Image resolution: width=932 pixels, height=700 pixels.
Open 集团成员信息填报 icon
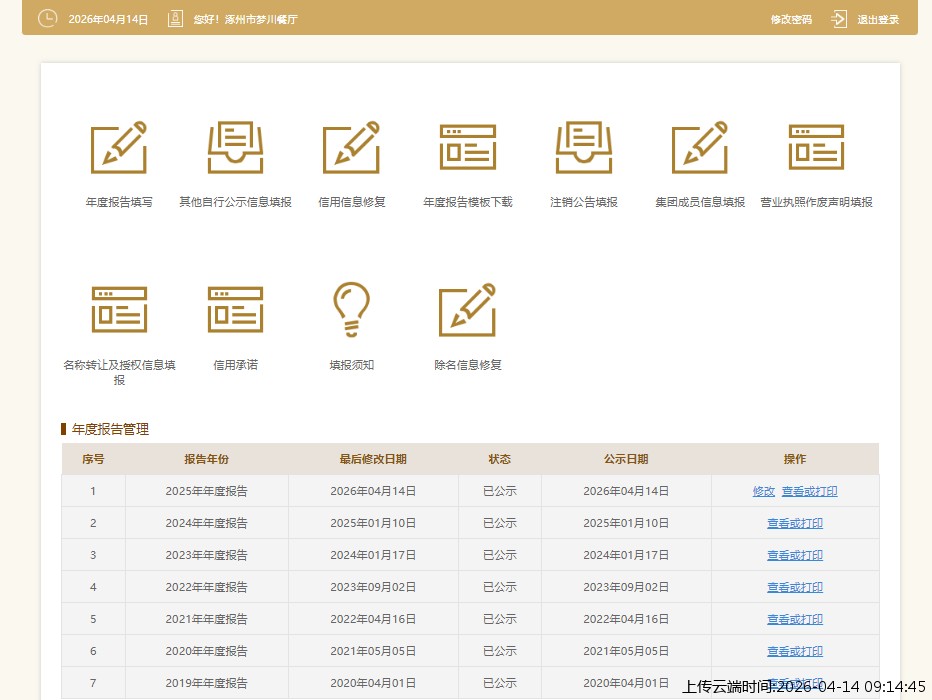(x=700, y=148)
